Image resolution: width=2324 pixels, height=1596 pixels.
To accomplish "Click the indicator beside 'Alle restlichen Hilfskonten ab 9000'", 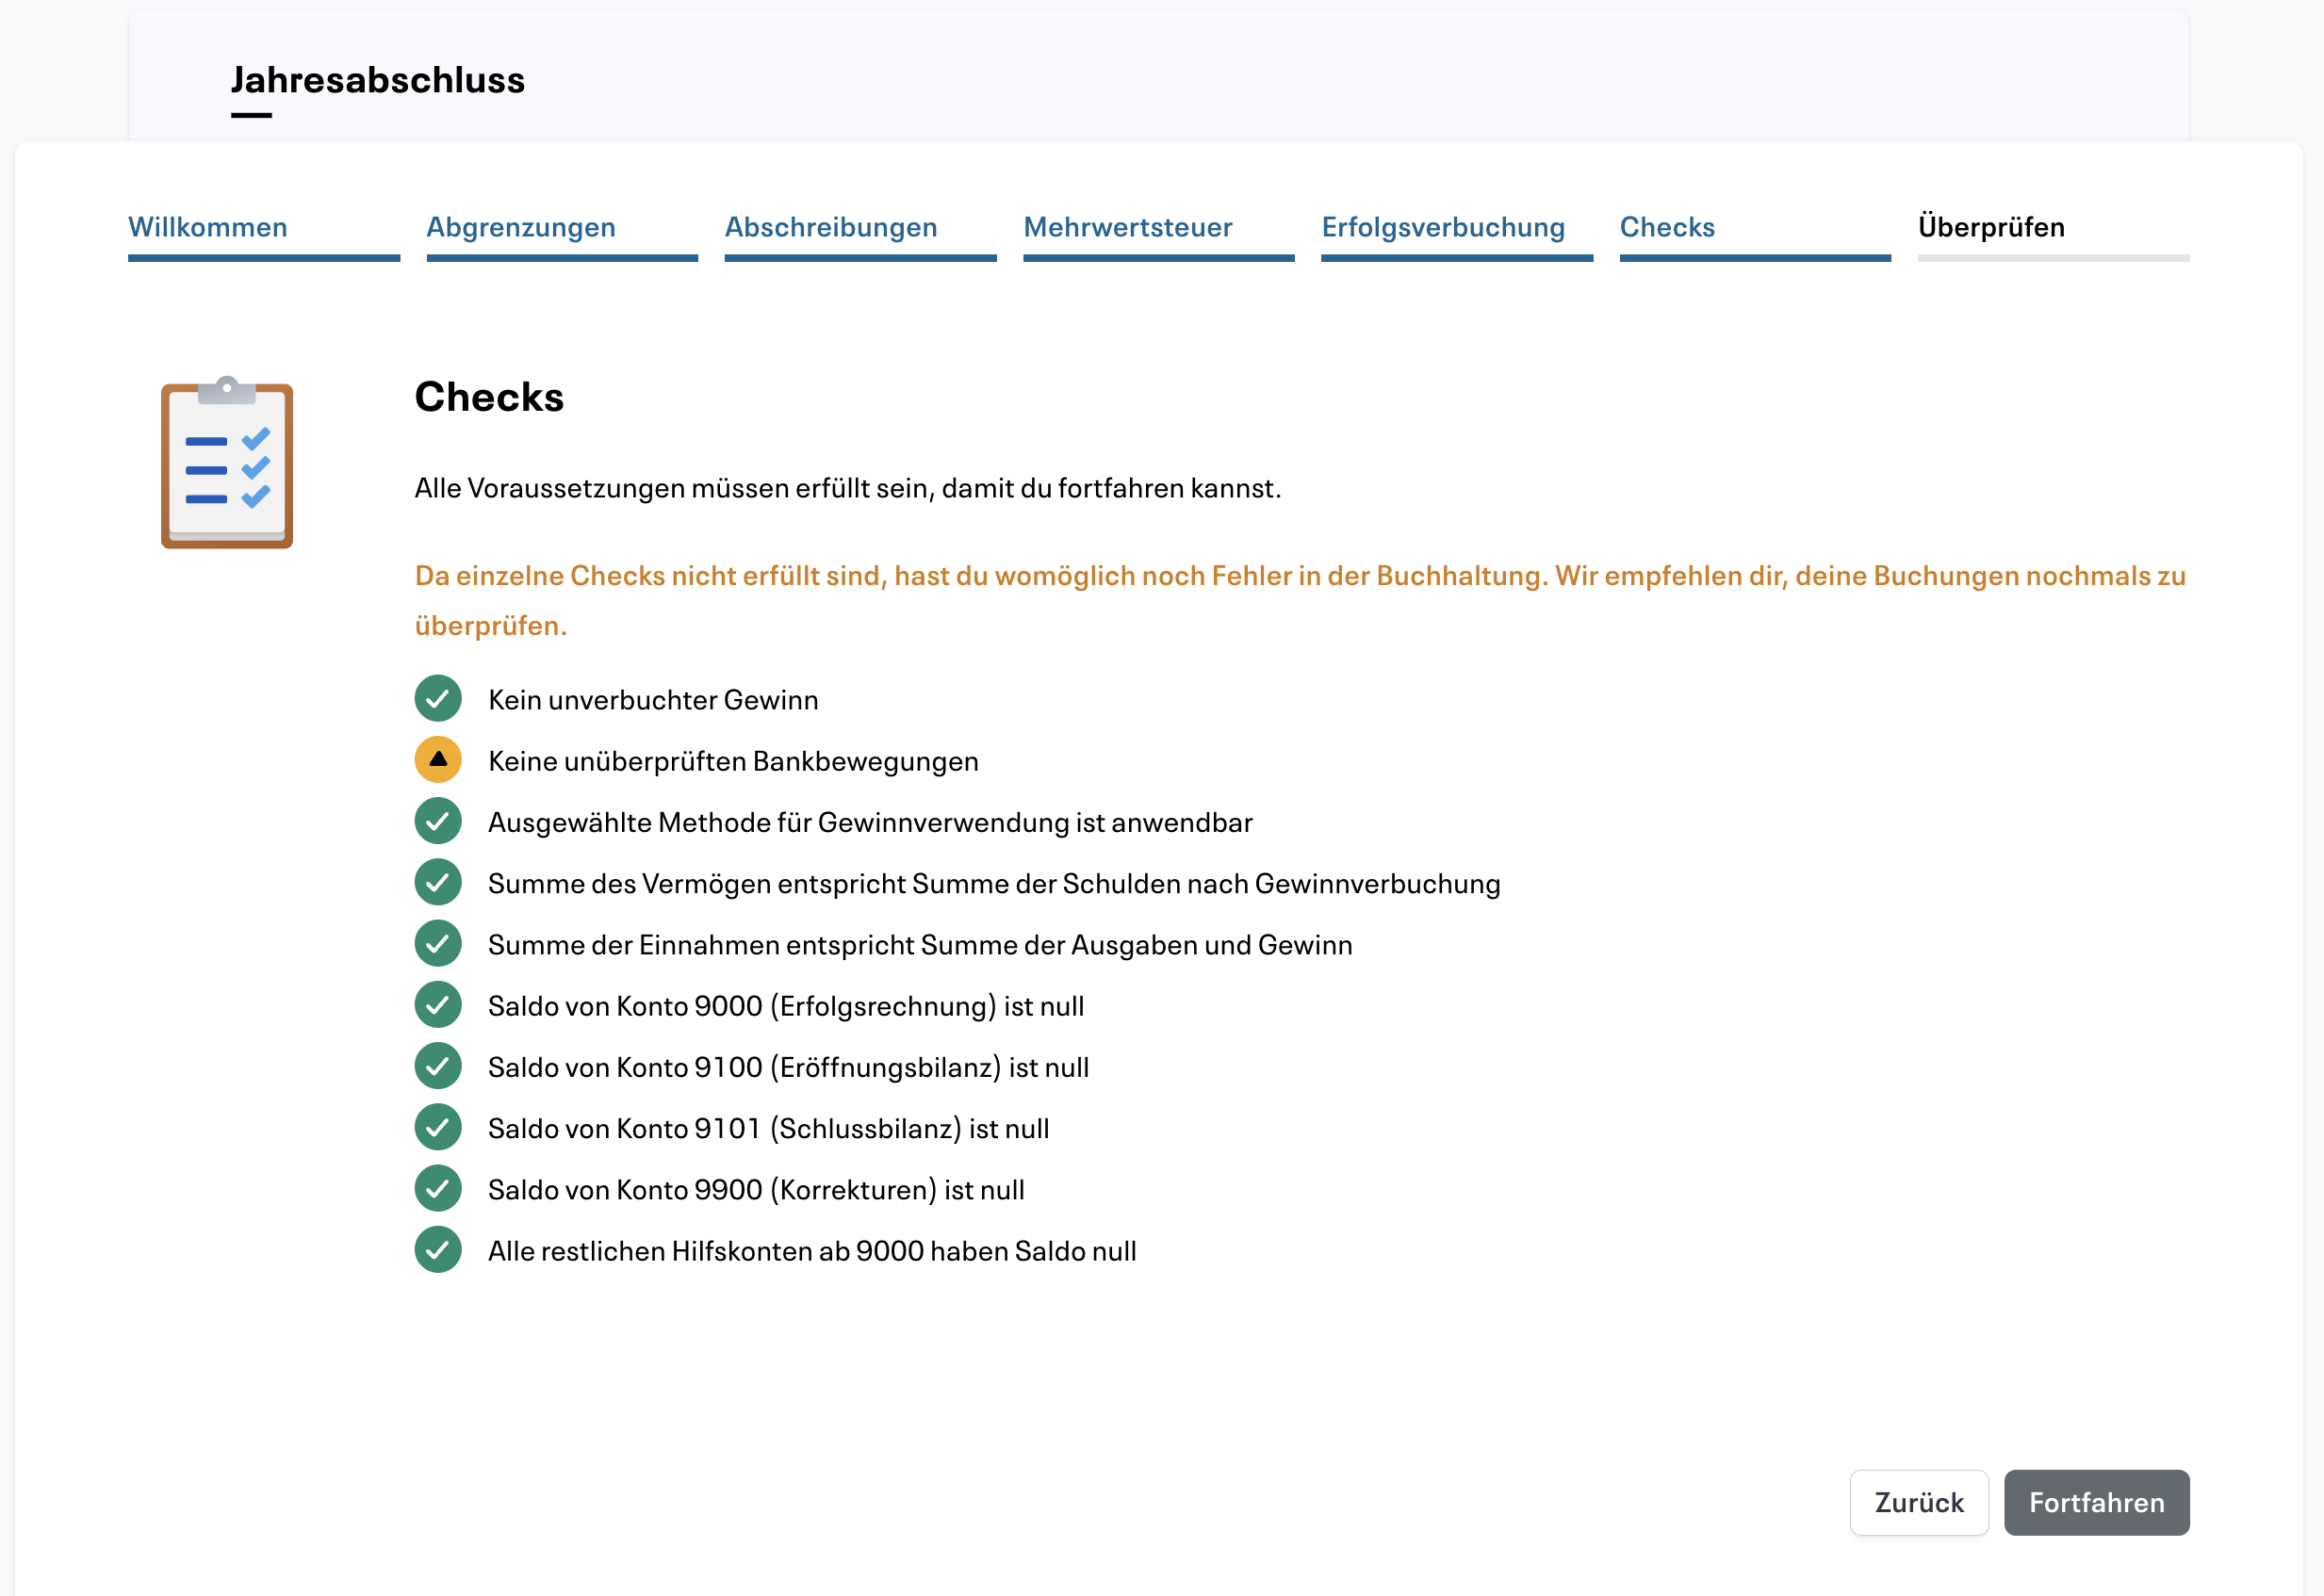I will point(437,1249).
